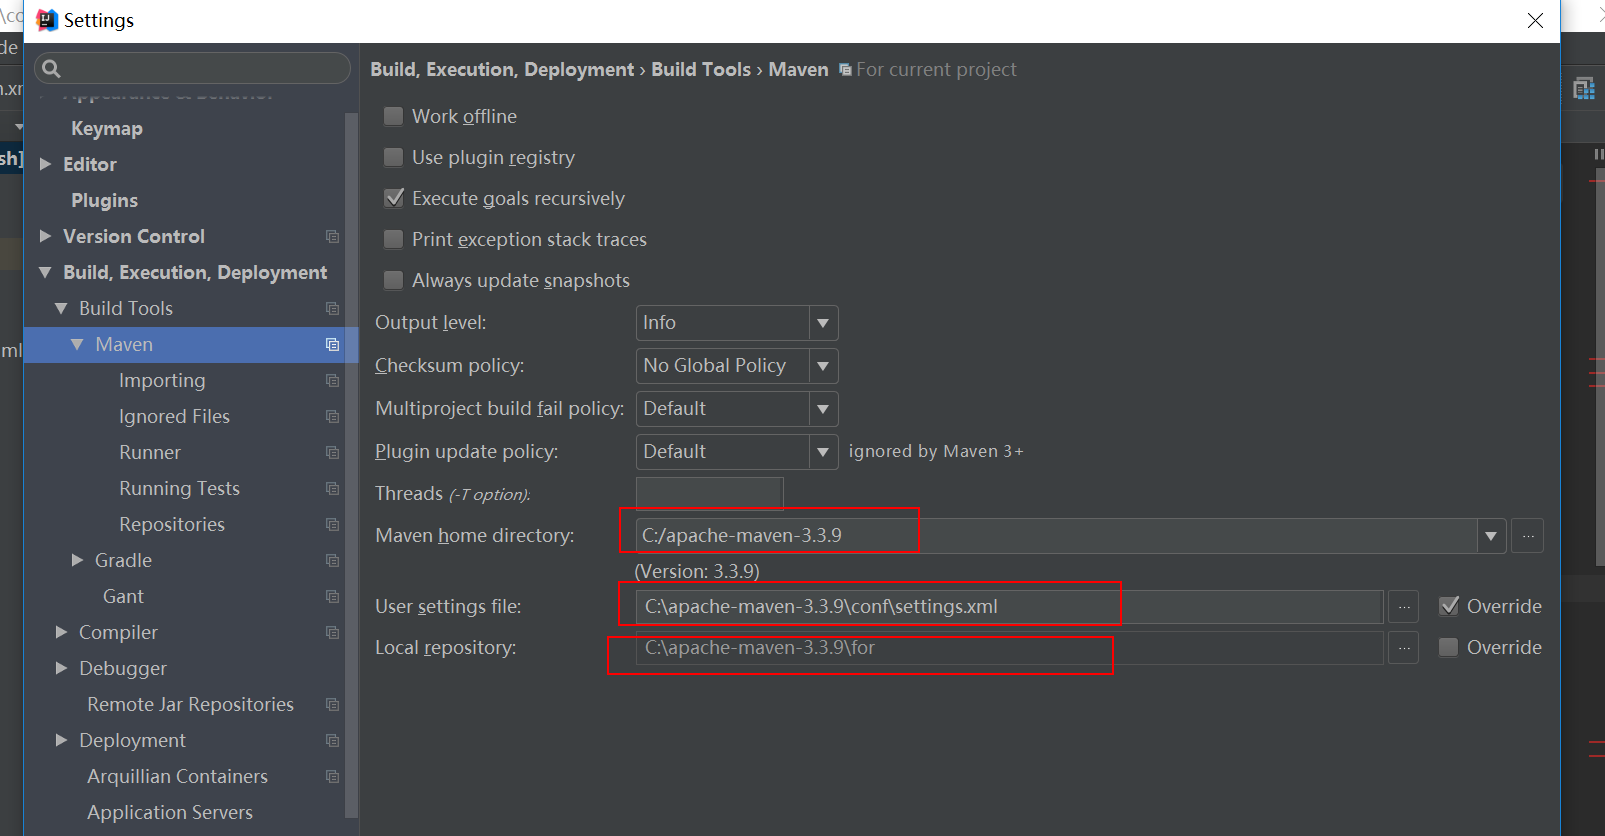Open the Ignored Files page
Image resolution: width=1605 pixels, height=836 pixels.
point(174,416)
